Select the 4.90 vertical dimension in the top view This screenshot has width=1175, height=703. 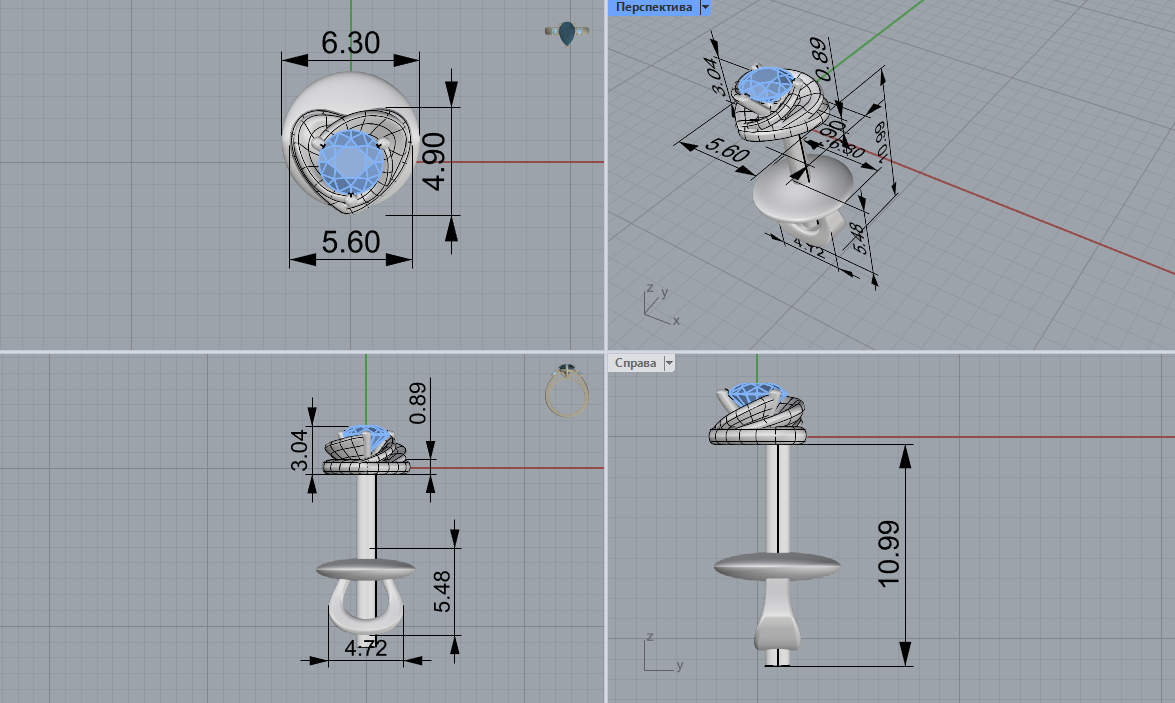click(x=433, y=161)
